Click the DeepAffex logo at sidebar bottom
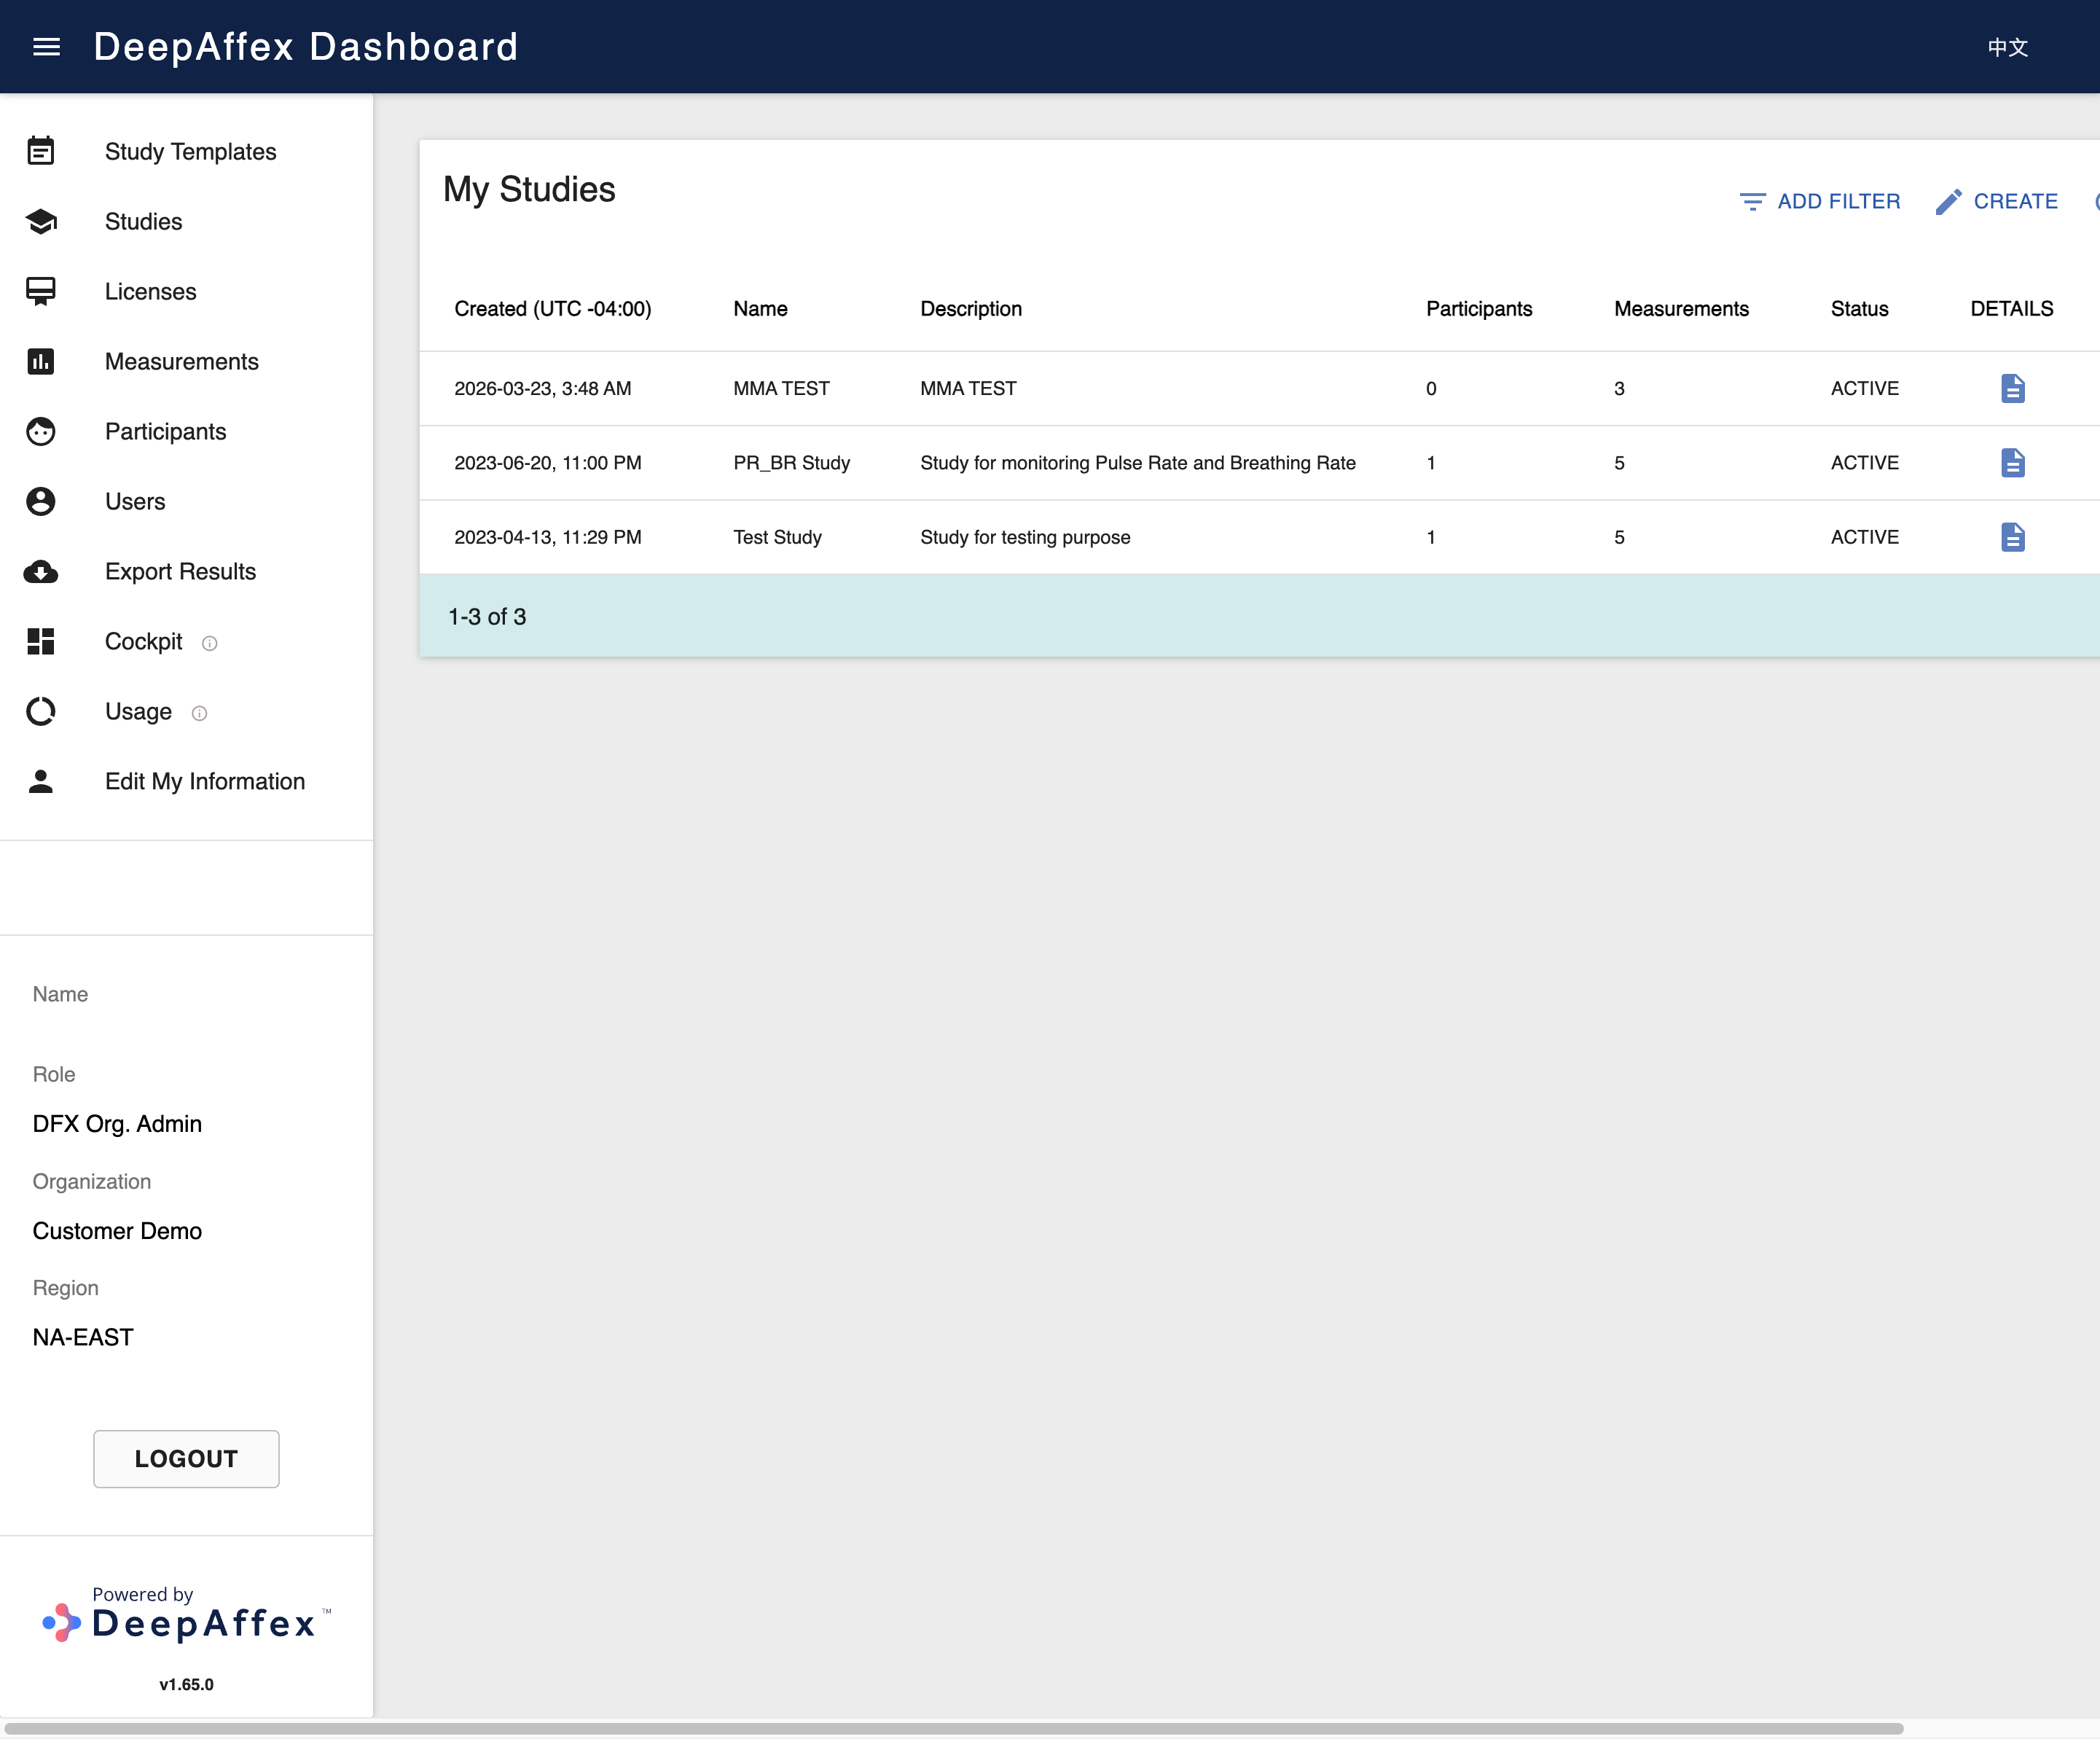The height and width of the screenshot is (1739, 2100). pyautogui.click(x=187, y=1614)
